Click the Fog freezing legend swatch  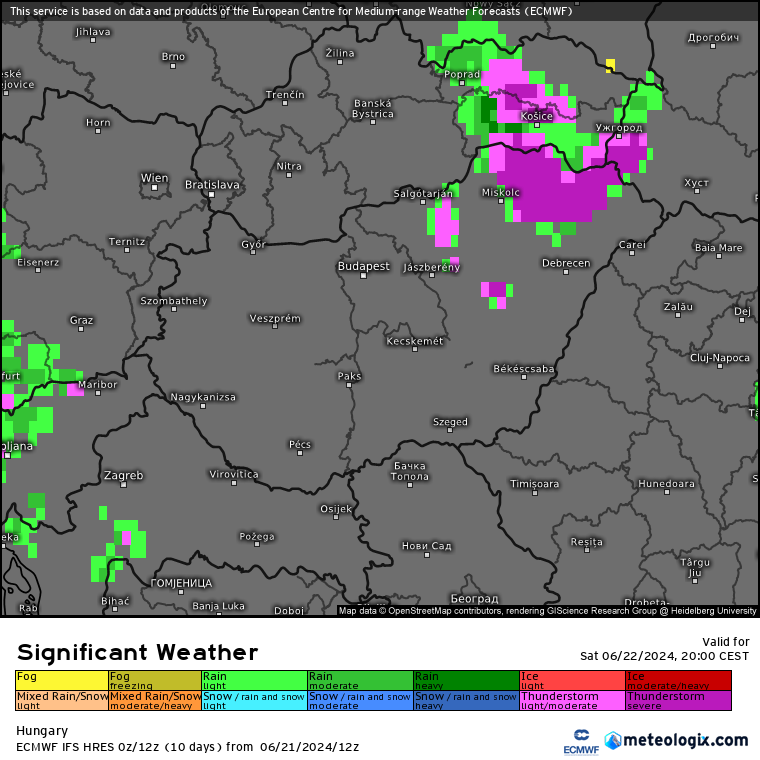[x=154, y=680]
